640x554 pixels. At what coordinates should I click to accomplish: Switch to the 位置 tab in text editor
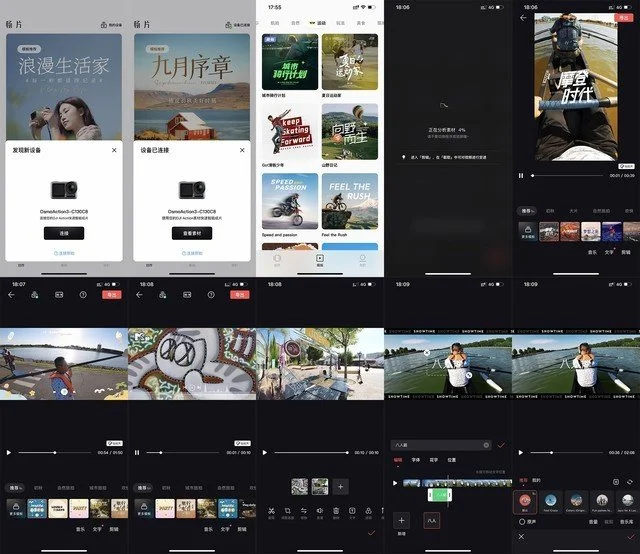451,460
